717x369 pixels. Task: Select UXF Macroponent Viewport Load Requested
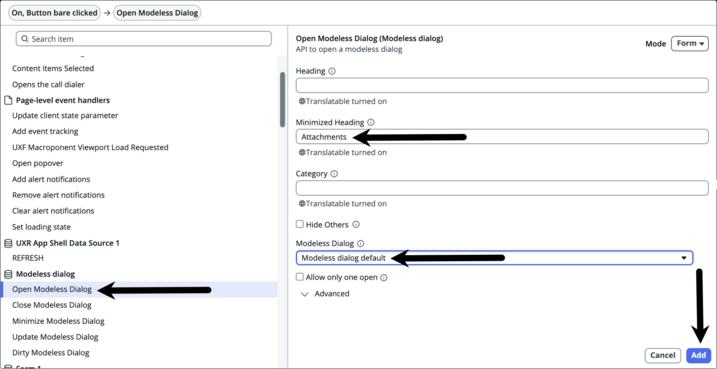(x=90, y=148)
